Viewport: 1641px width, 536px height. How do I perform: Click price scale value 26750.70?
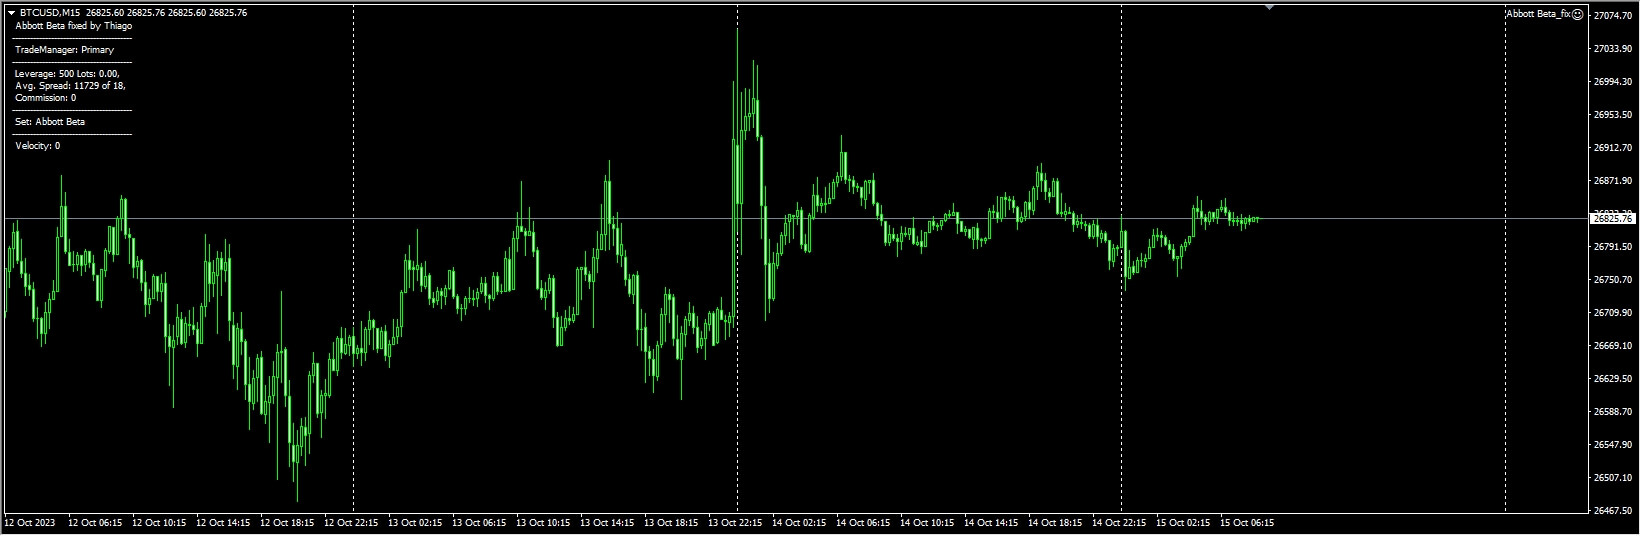point(1613,279)
